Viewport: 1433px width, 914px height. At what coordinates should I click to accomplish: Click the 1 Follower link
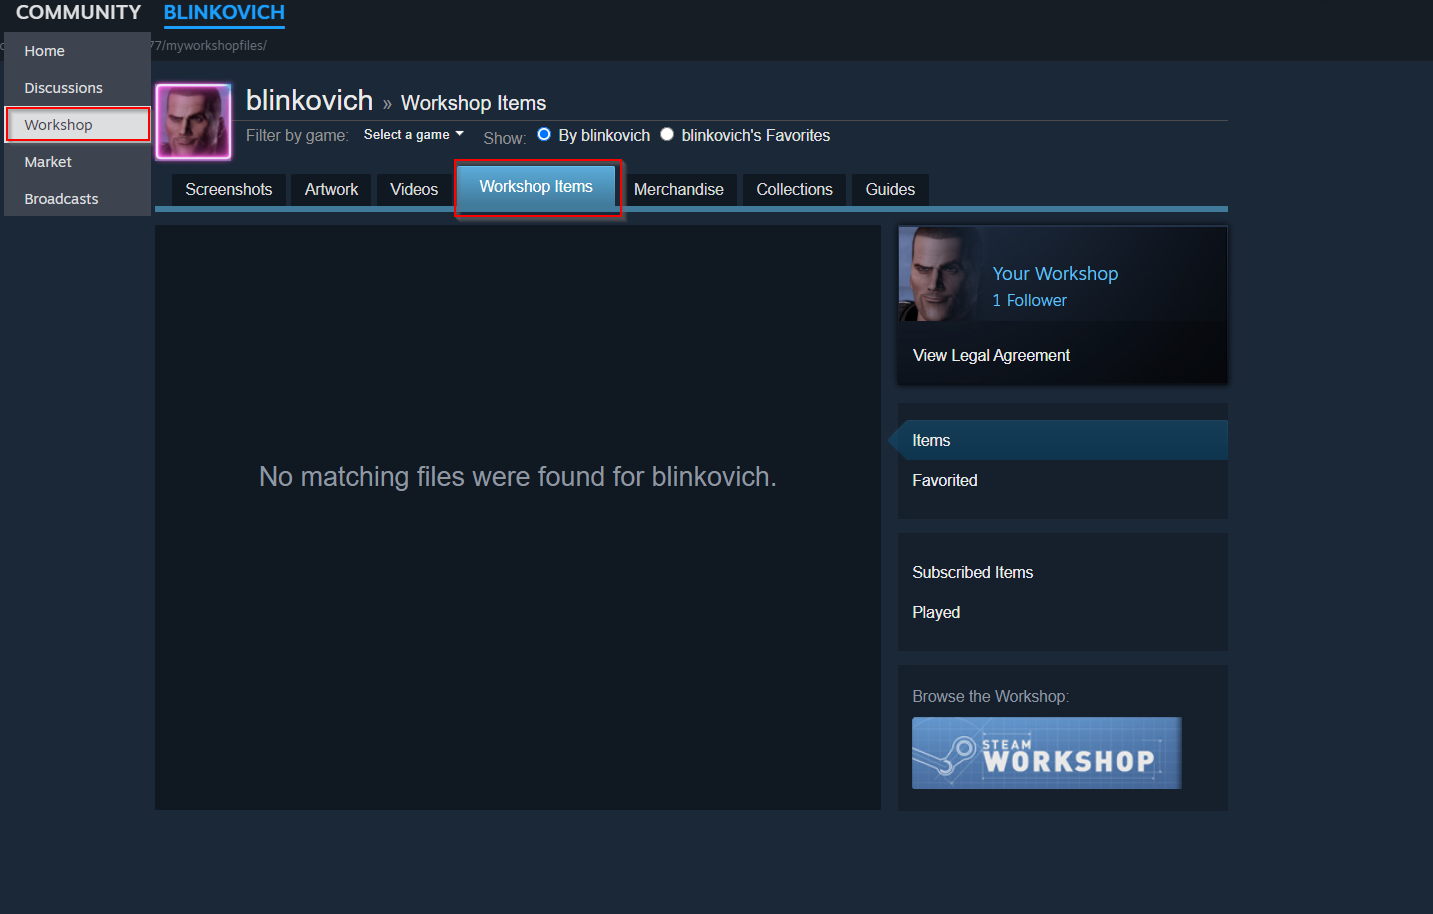(1029, 300)
